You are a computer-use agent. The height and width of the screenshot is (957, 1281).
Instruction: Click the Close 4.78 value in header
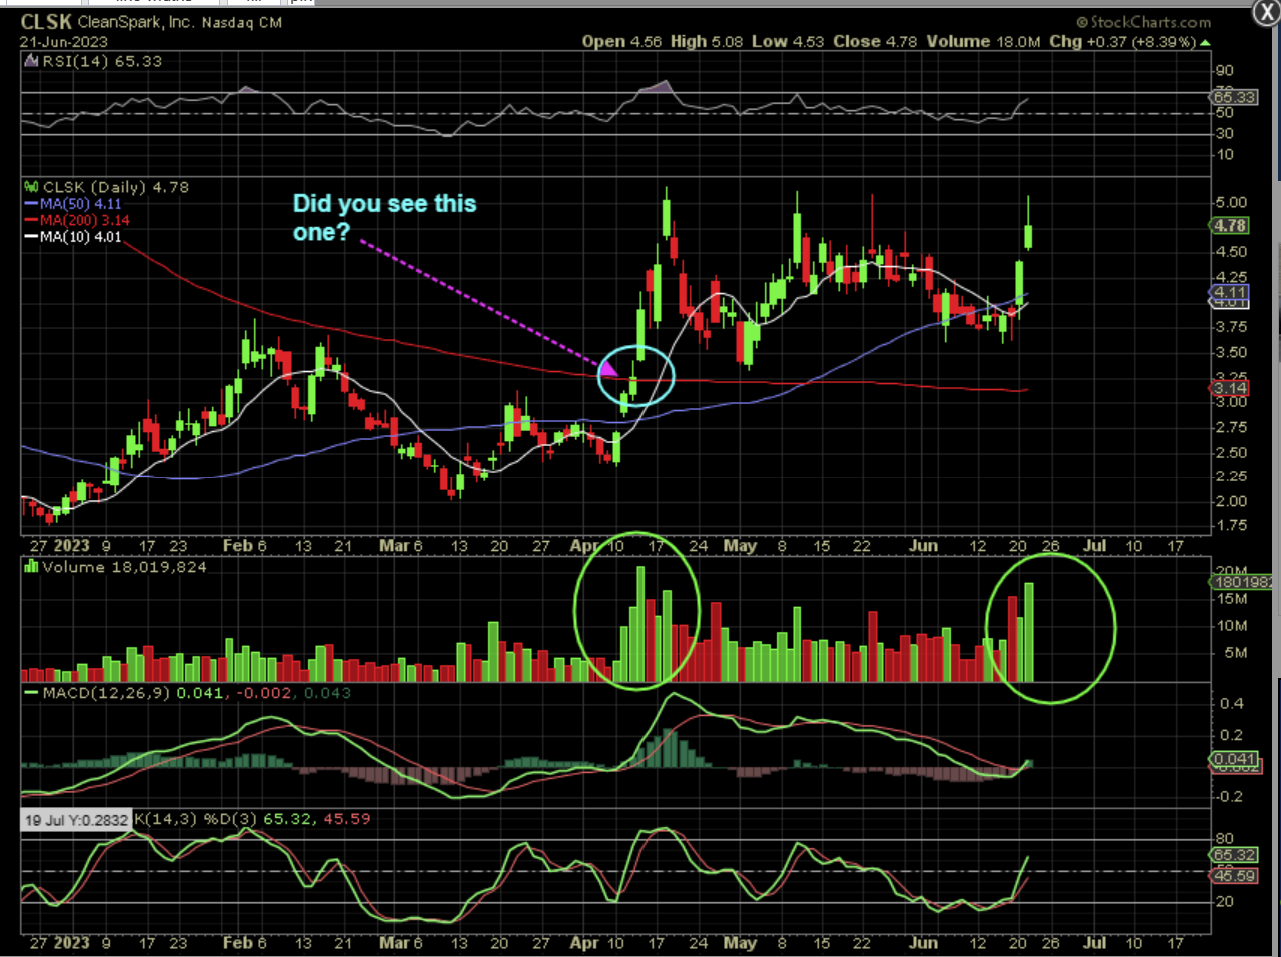875,42
